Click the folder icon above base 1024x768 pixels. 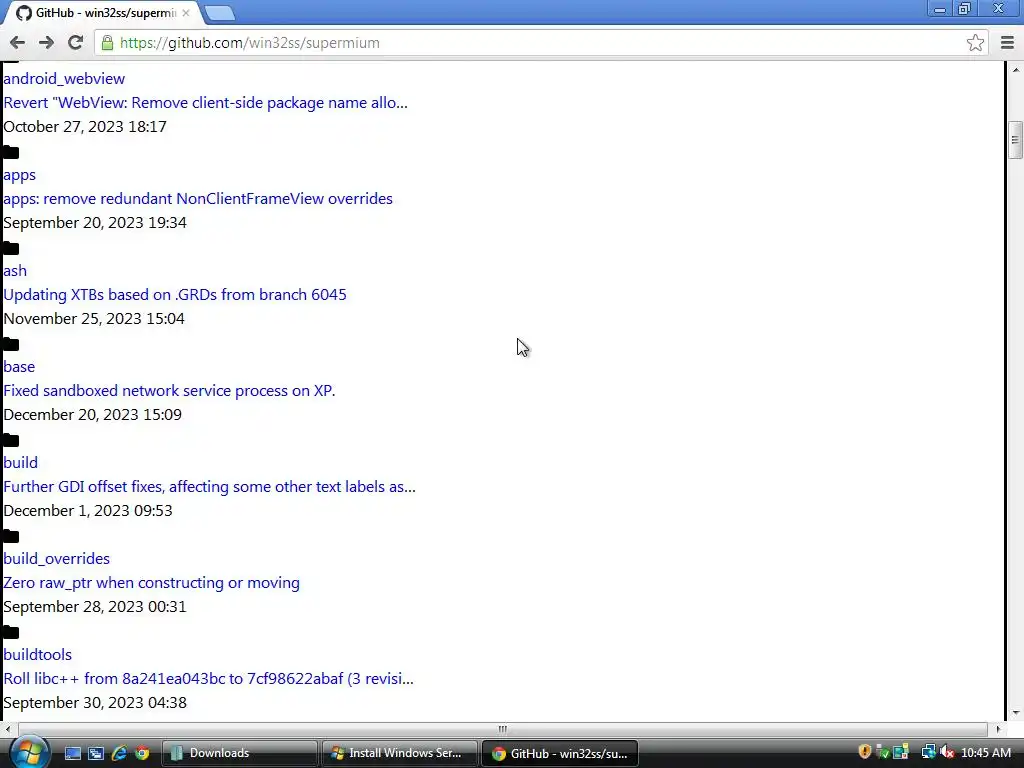click(x=10, y=345)
